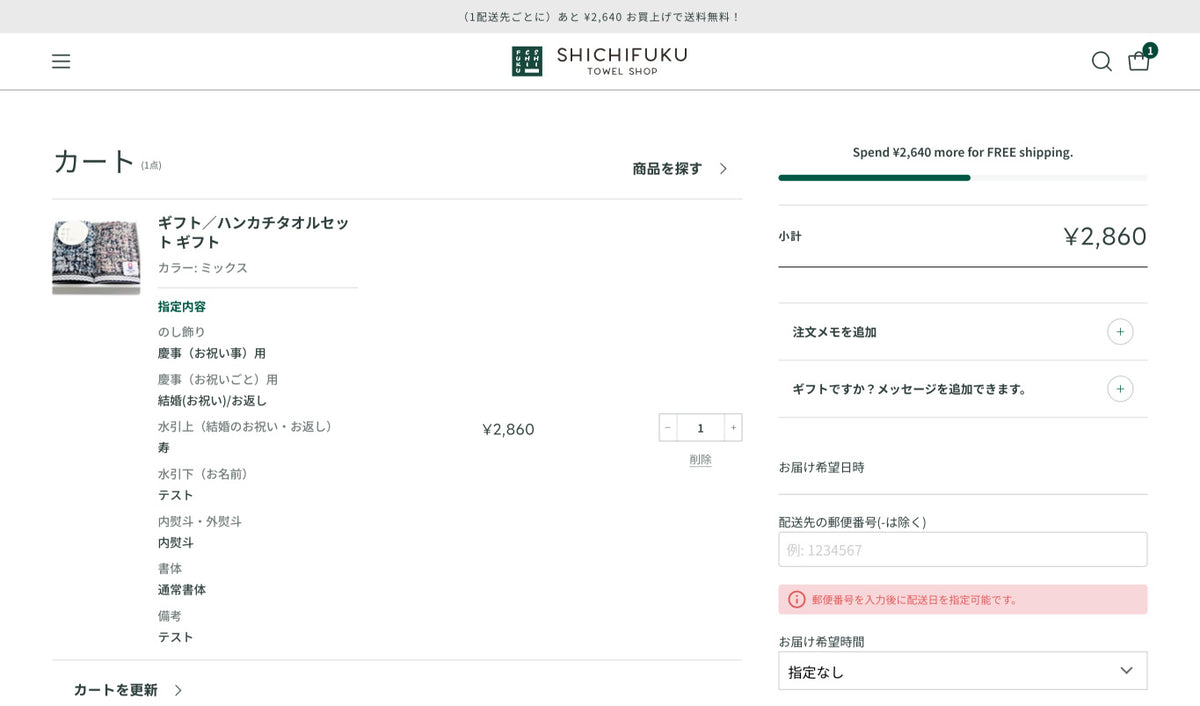Click the postal code input field
Image resolution: width=1200 pixels, height=706 pixels.
point(962,550)
